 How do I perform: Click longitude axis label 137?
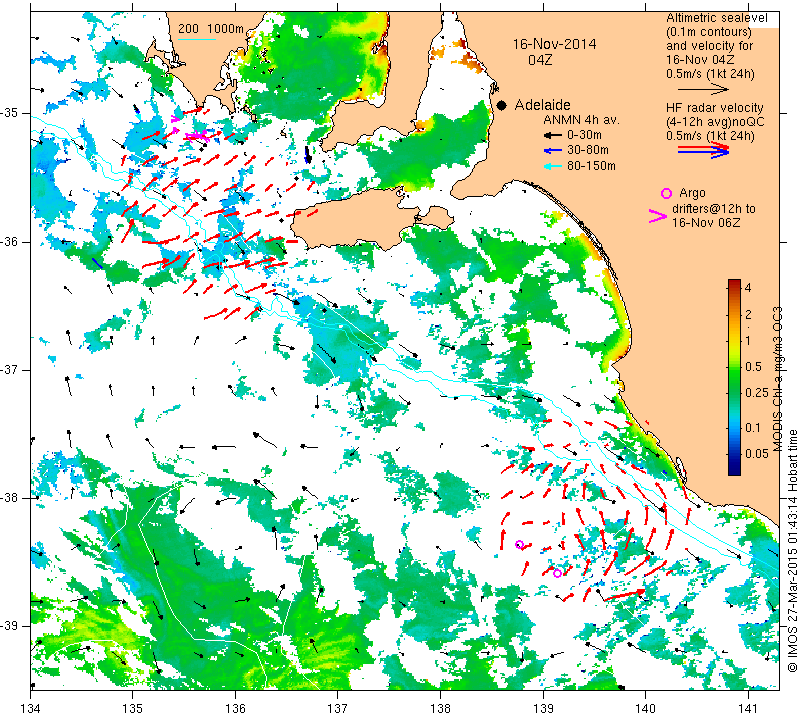(337, 709)
